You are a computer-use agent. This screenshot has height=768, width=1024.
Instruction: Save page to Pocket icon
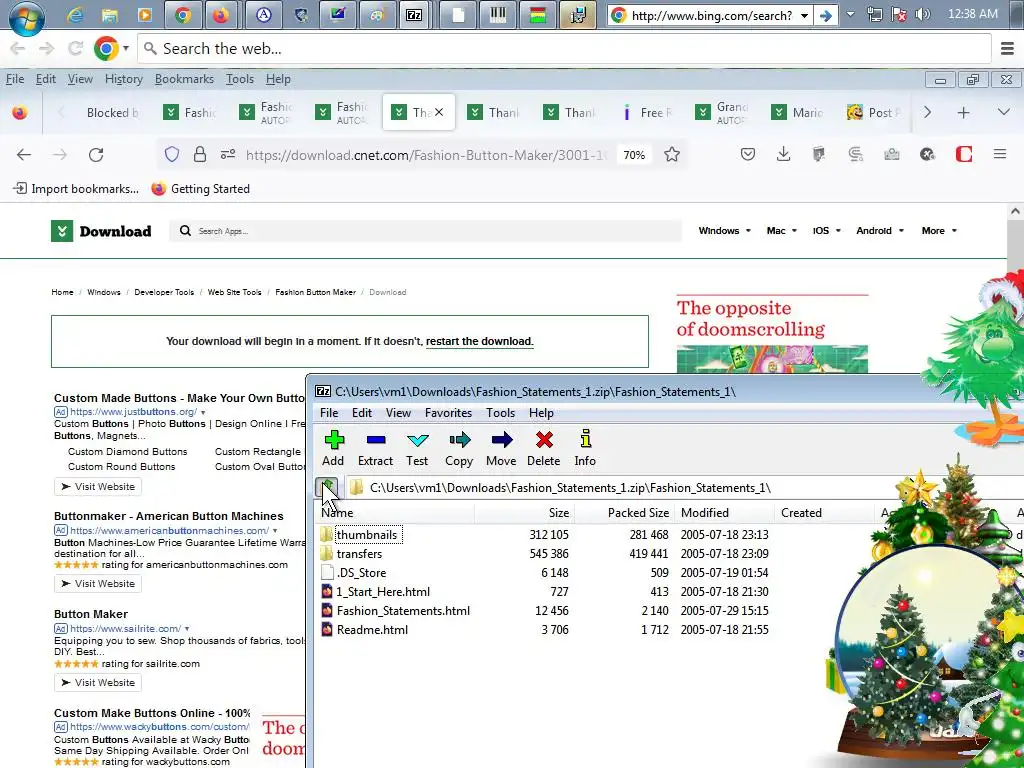(748, 155)
